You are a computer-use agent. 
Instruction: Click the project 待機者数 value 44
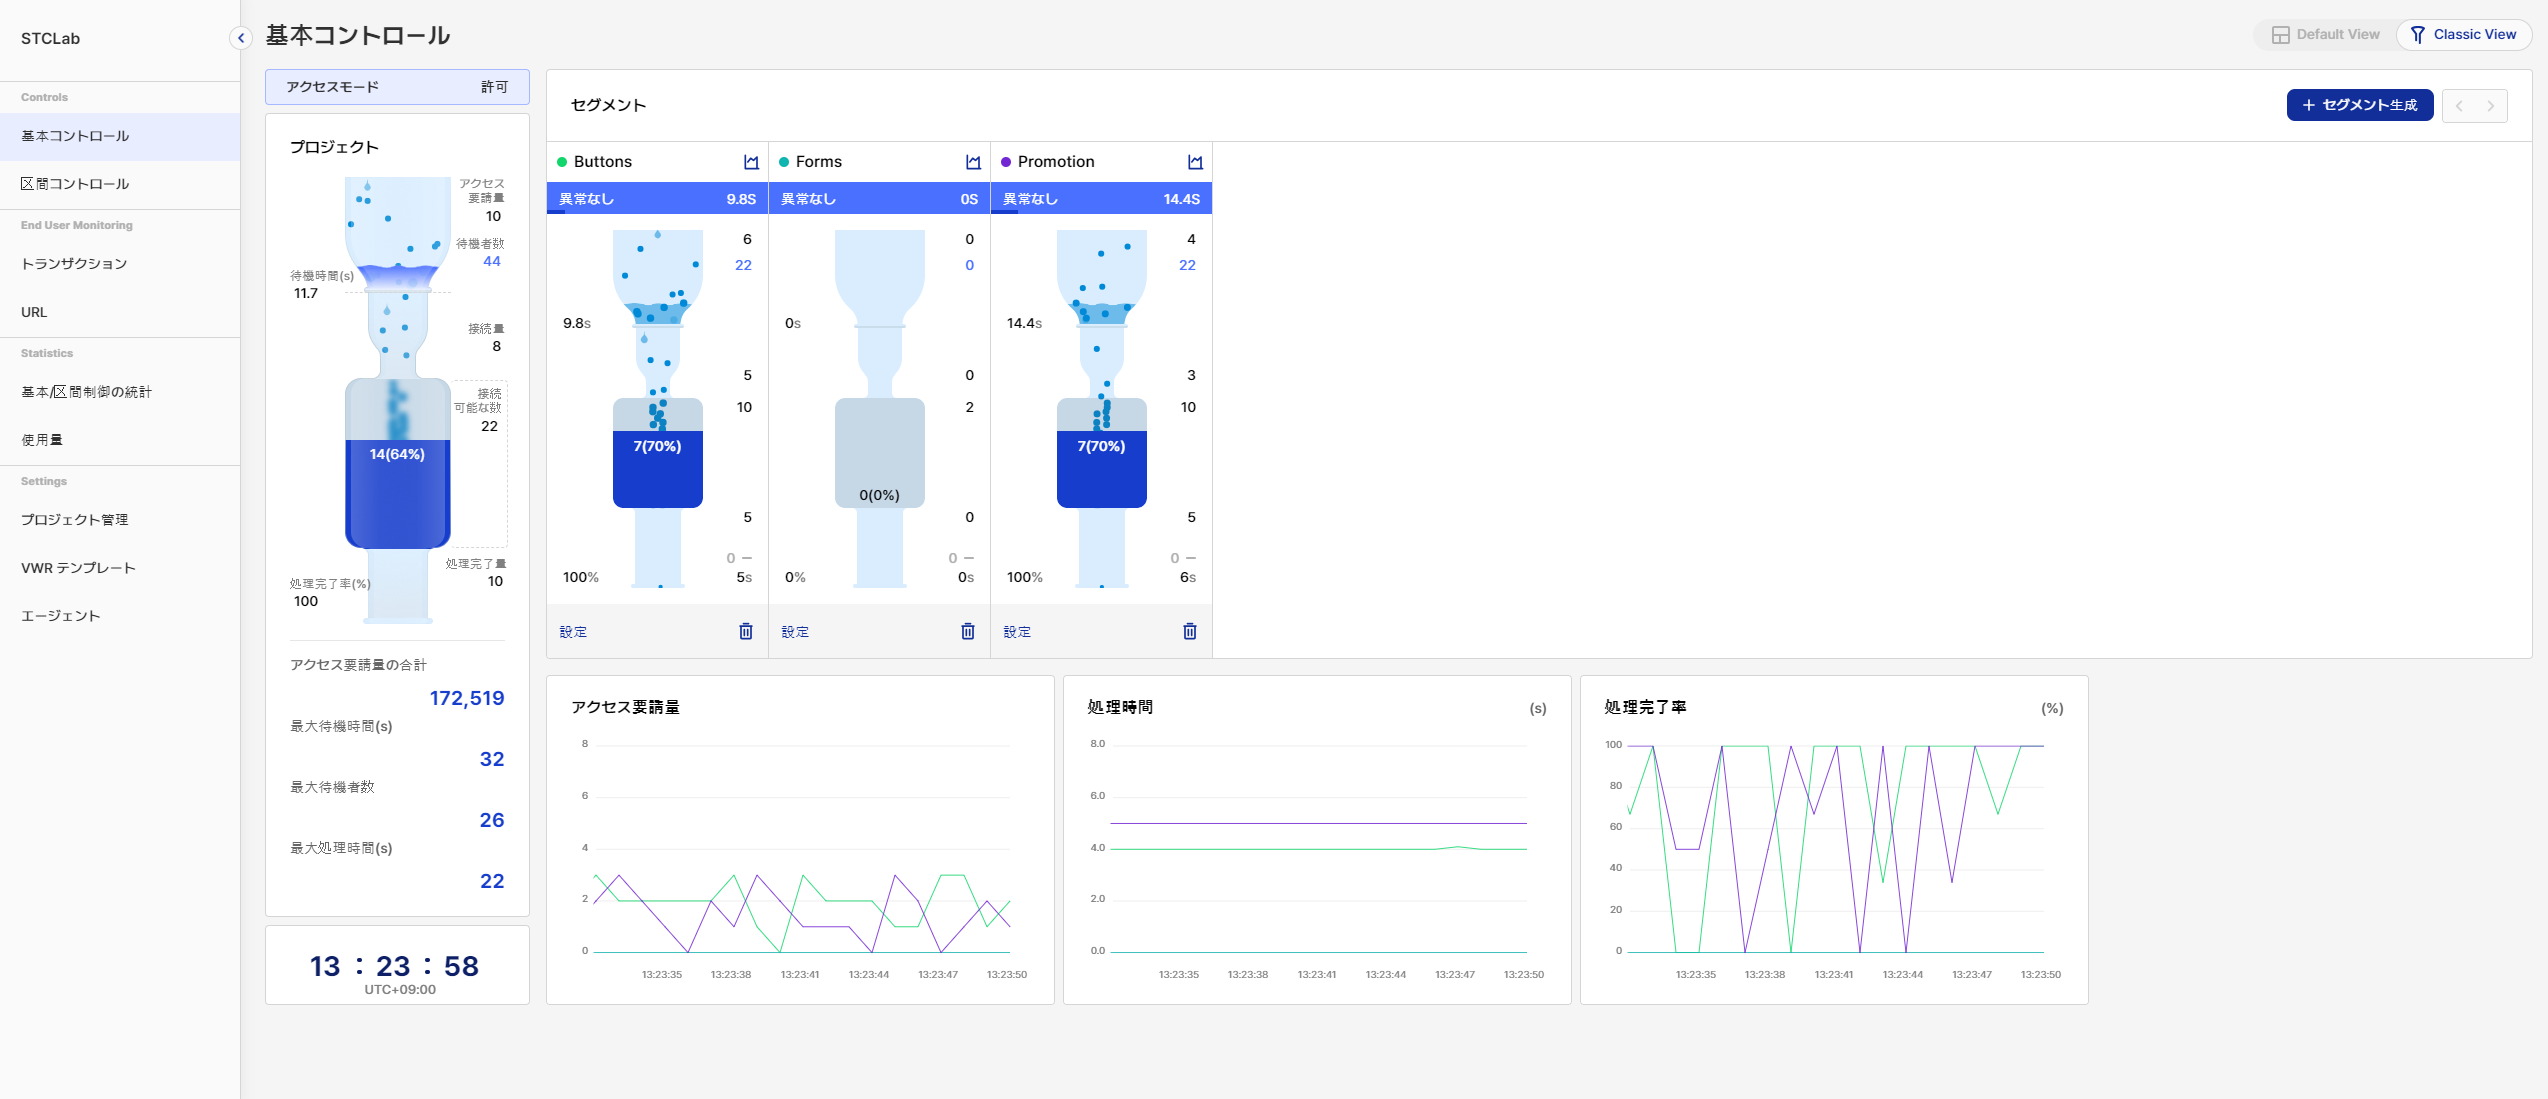tap(492, 261)
